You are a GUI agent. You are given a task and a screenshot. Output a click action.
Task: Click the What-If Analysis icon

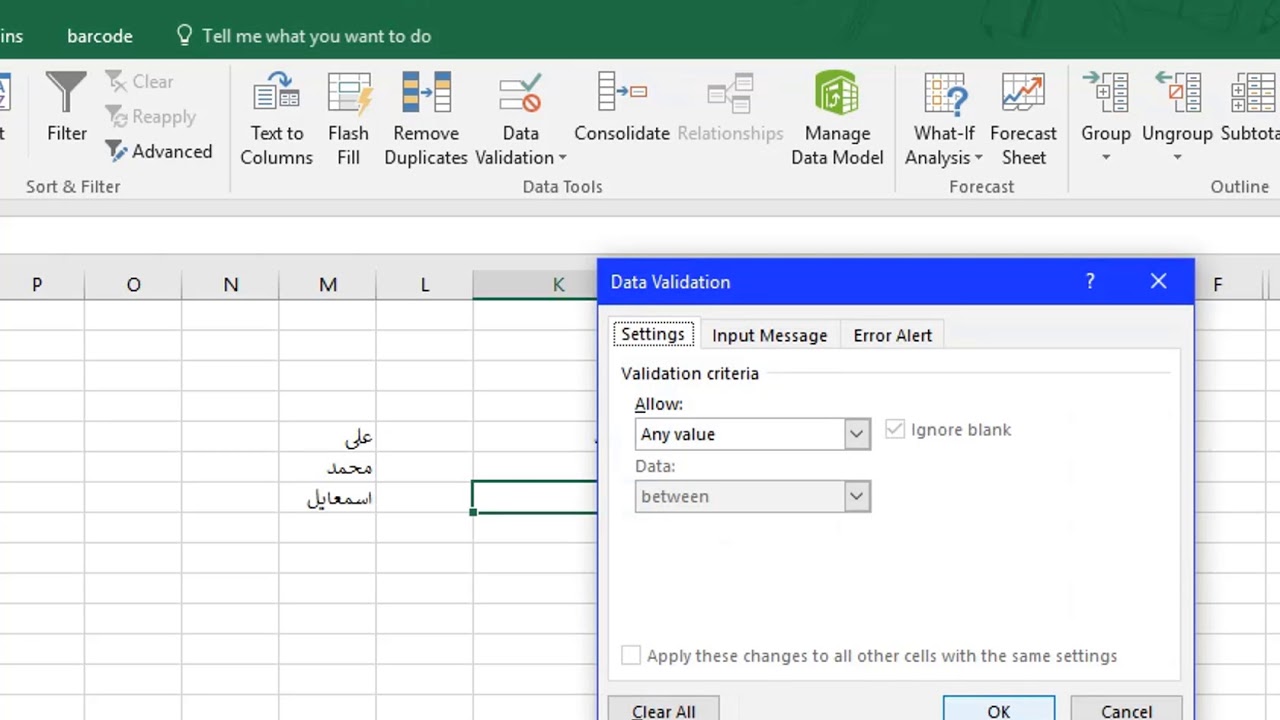click(x=944, y=92)
